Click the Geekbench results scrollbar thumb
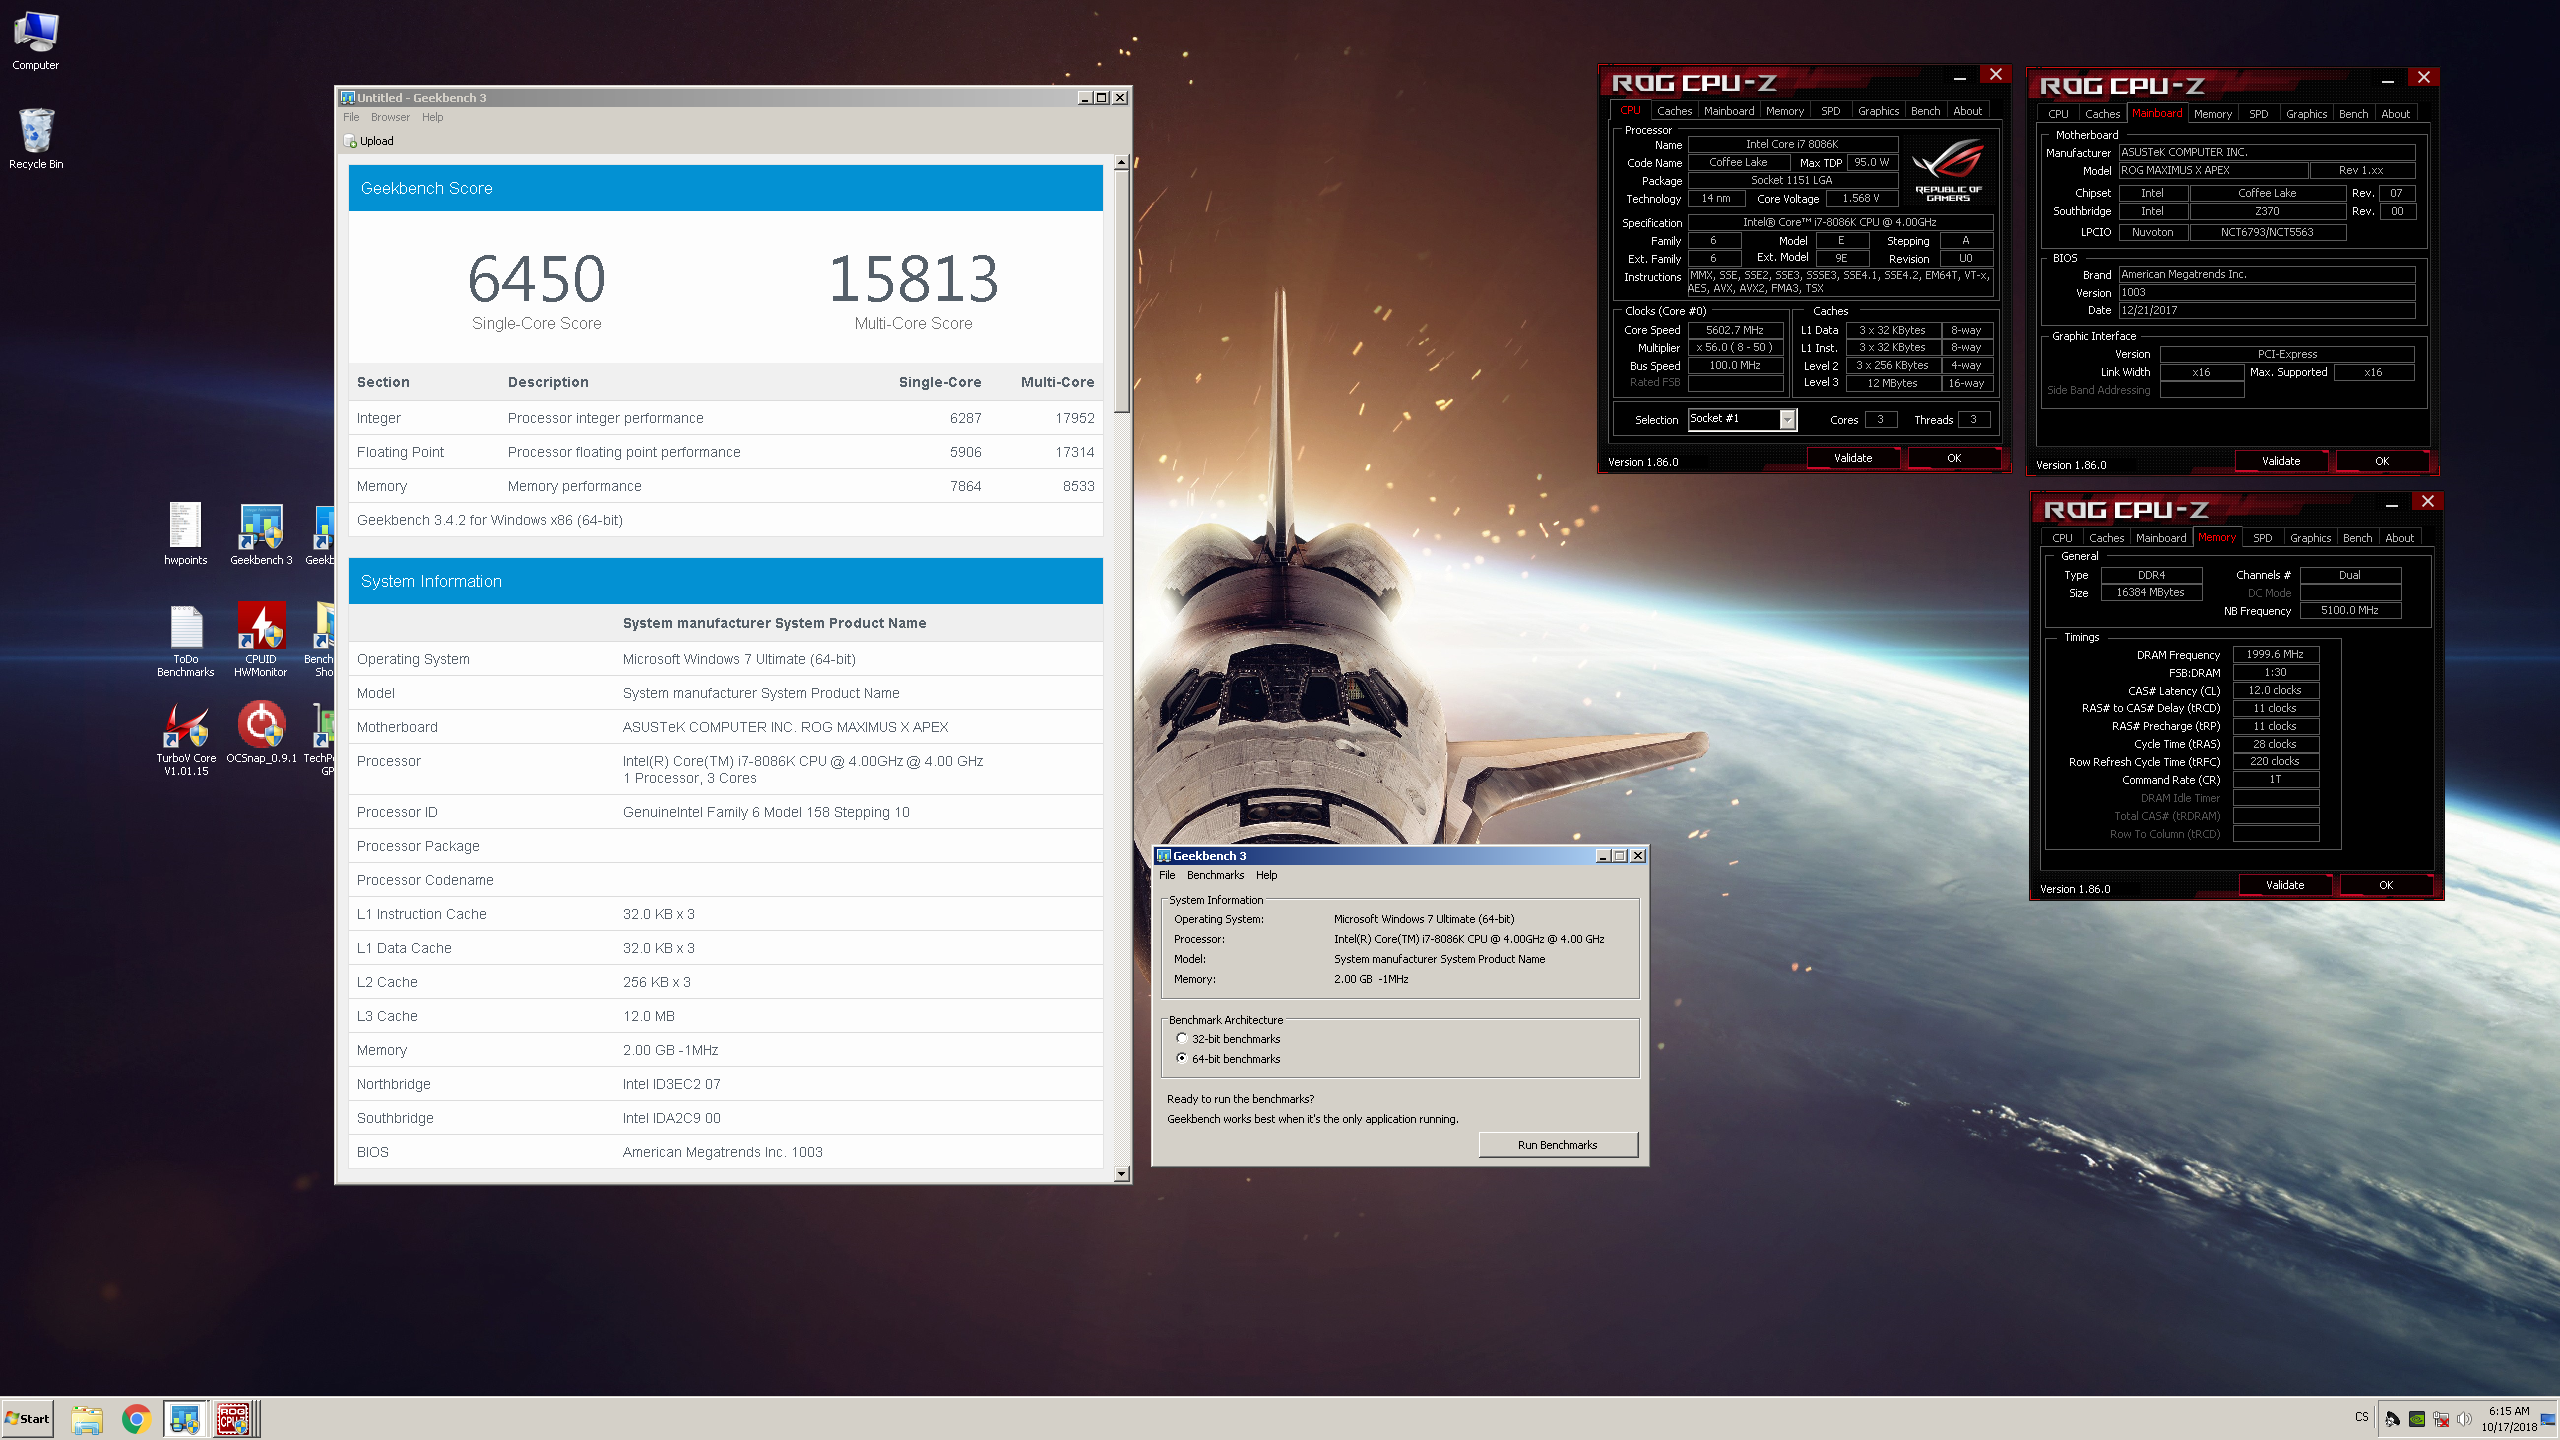The image size is (2560, 1440). (x=1121, y=291)
